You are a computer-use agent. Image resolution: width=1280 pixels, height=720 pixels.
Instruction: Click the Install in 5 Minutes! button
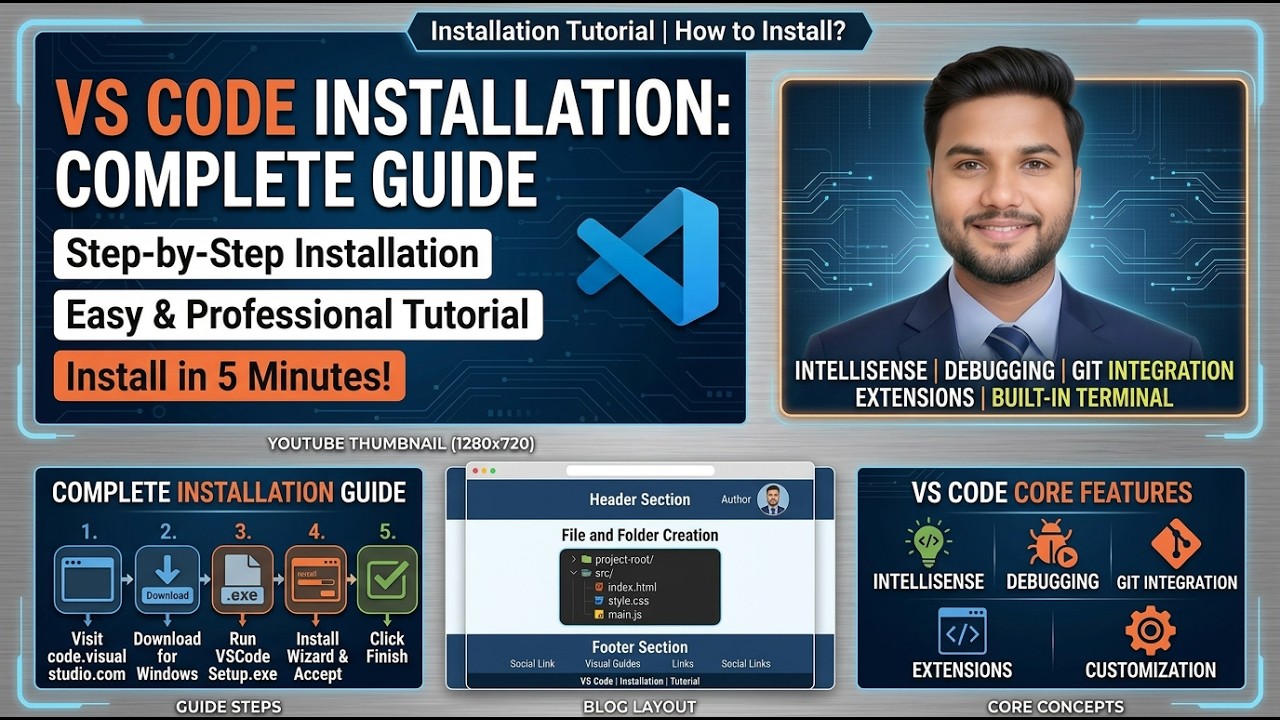point(230,376)
